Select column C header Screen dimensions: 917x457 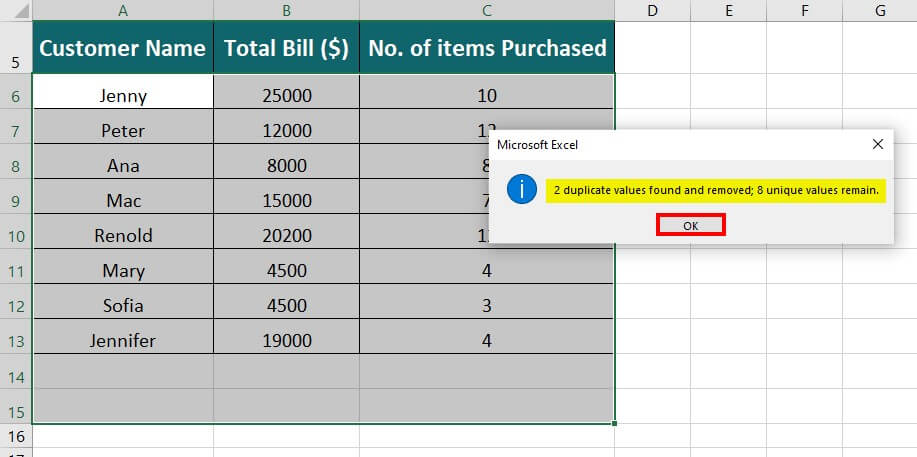(x=487, y=10)
